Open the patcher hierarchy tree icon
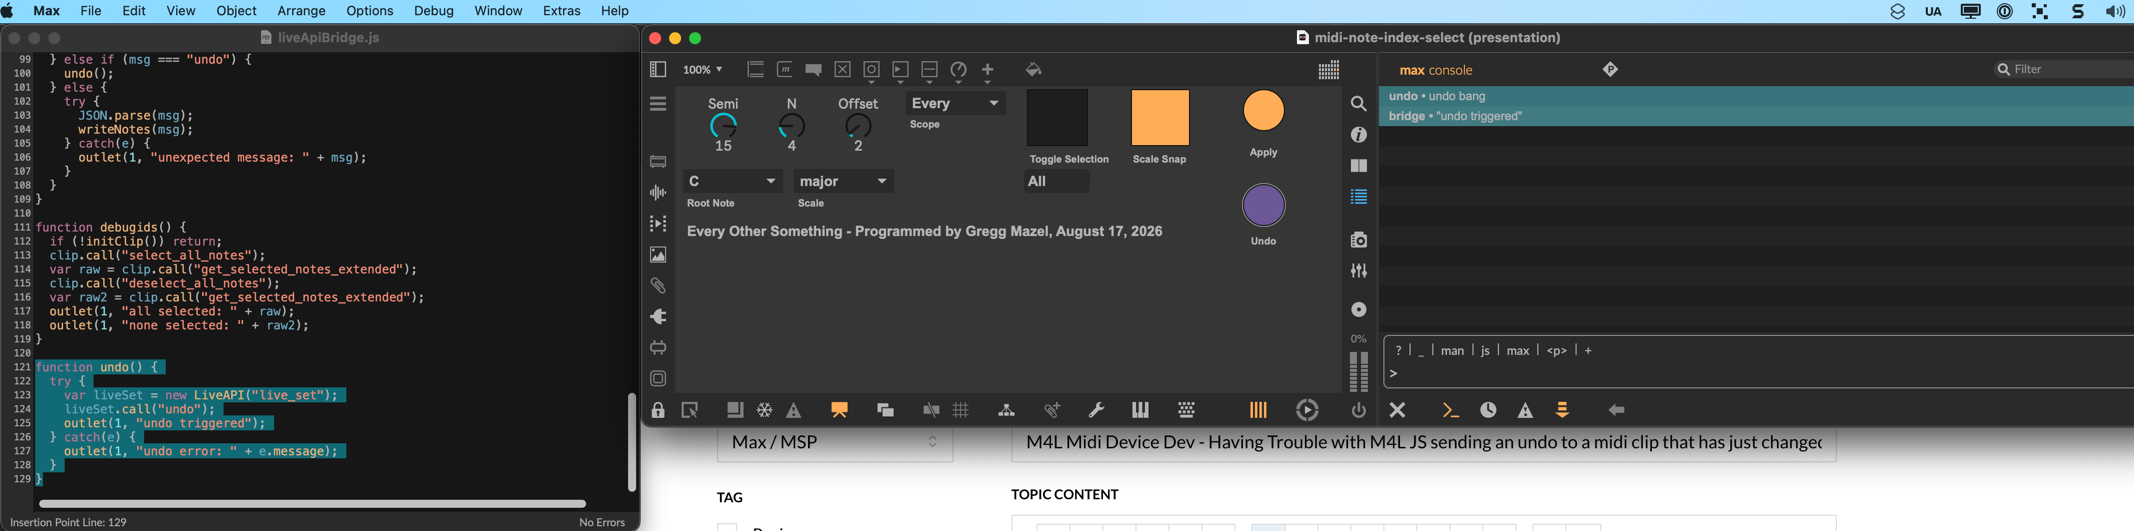Viewport: 2134px width, 531px height. click(x=1006, y=410)
